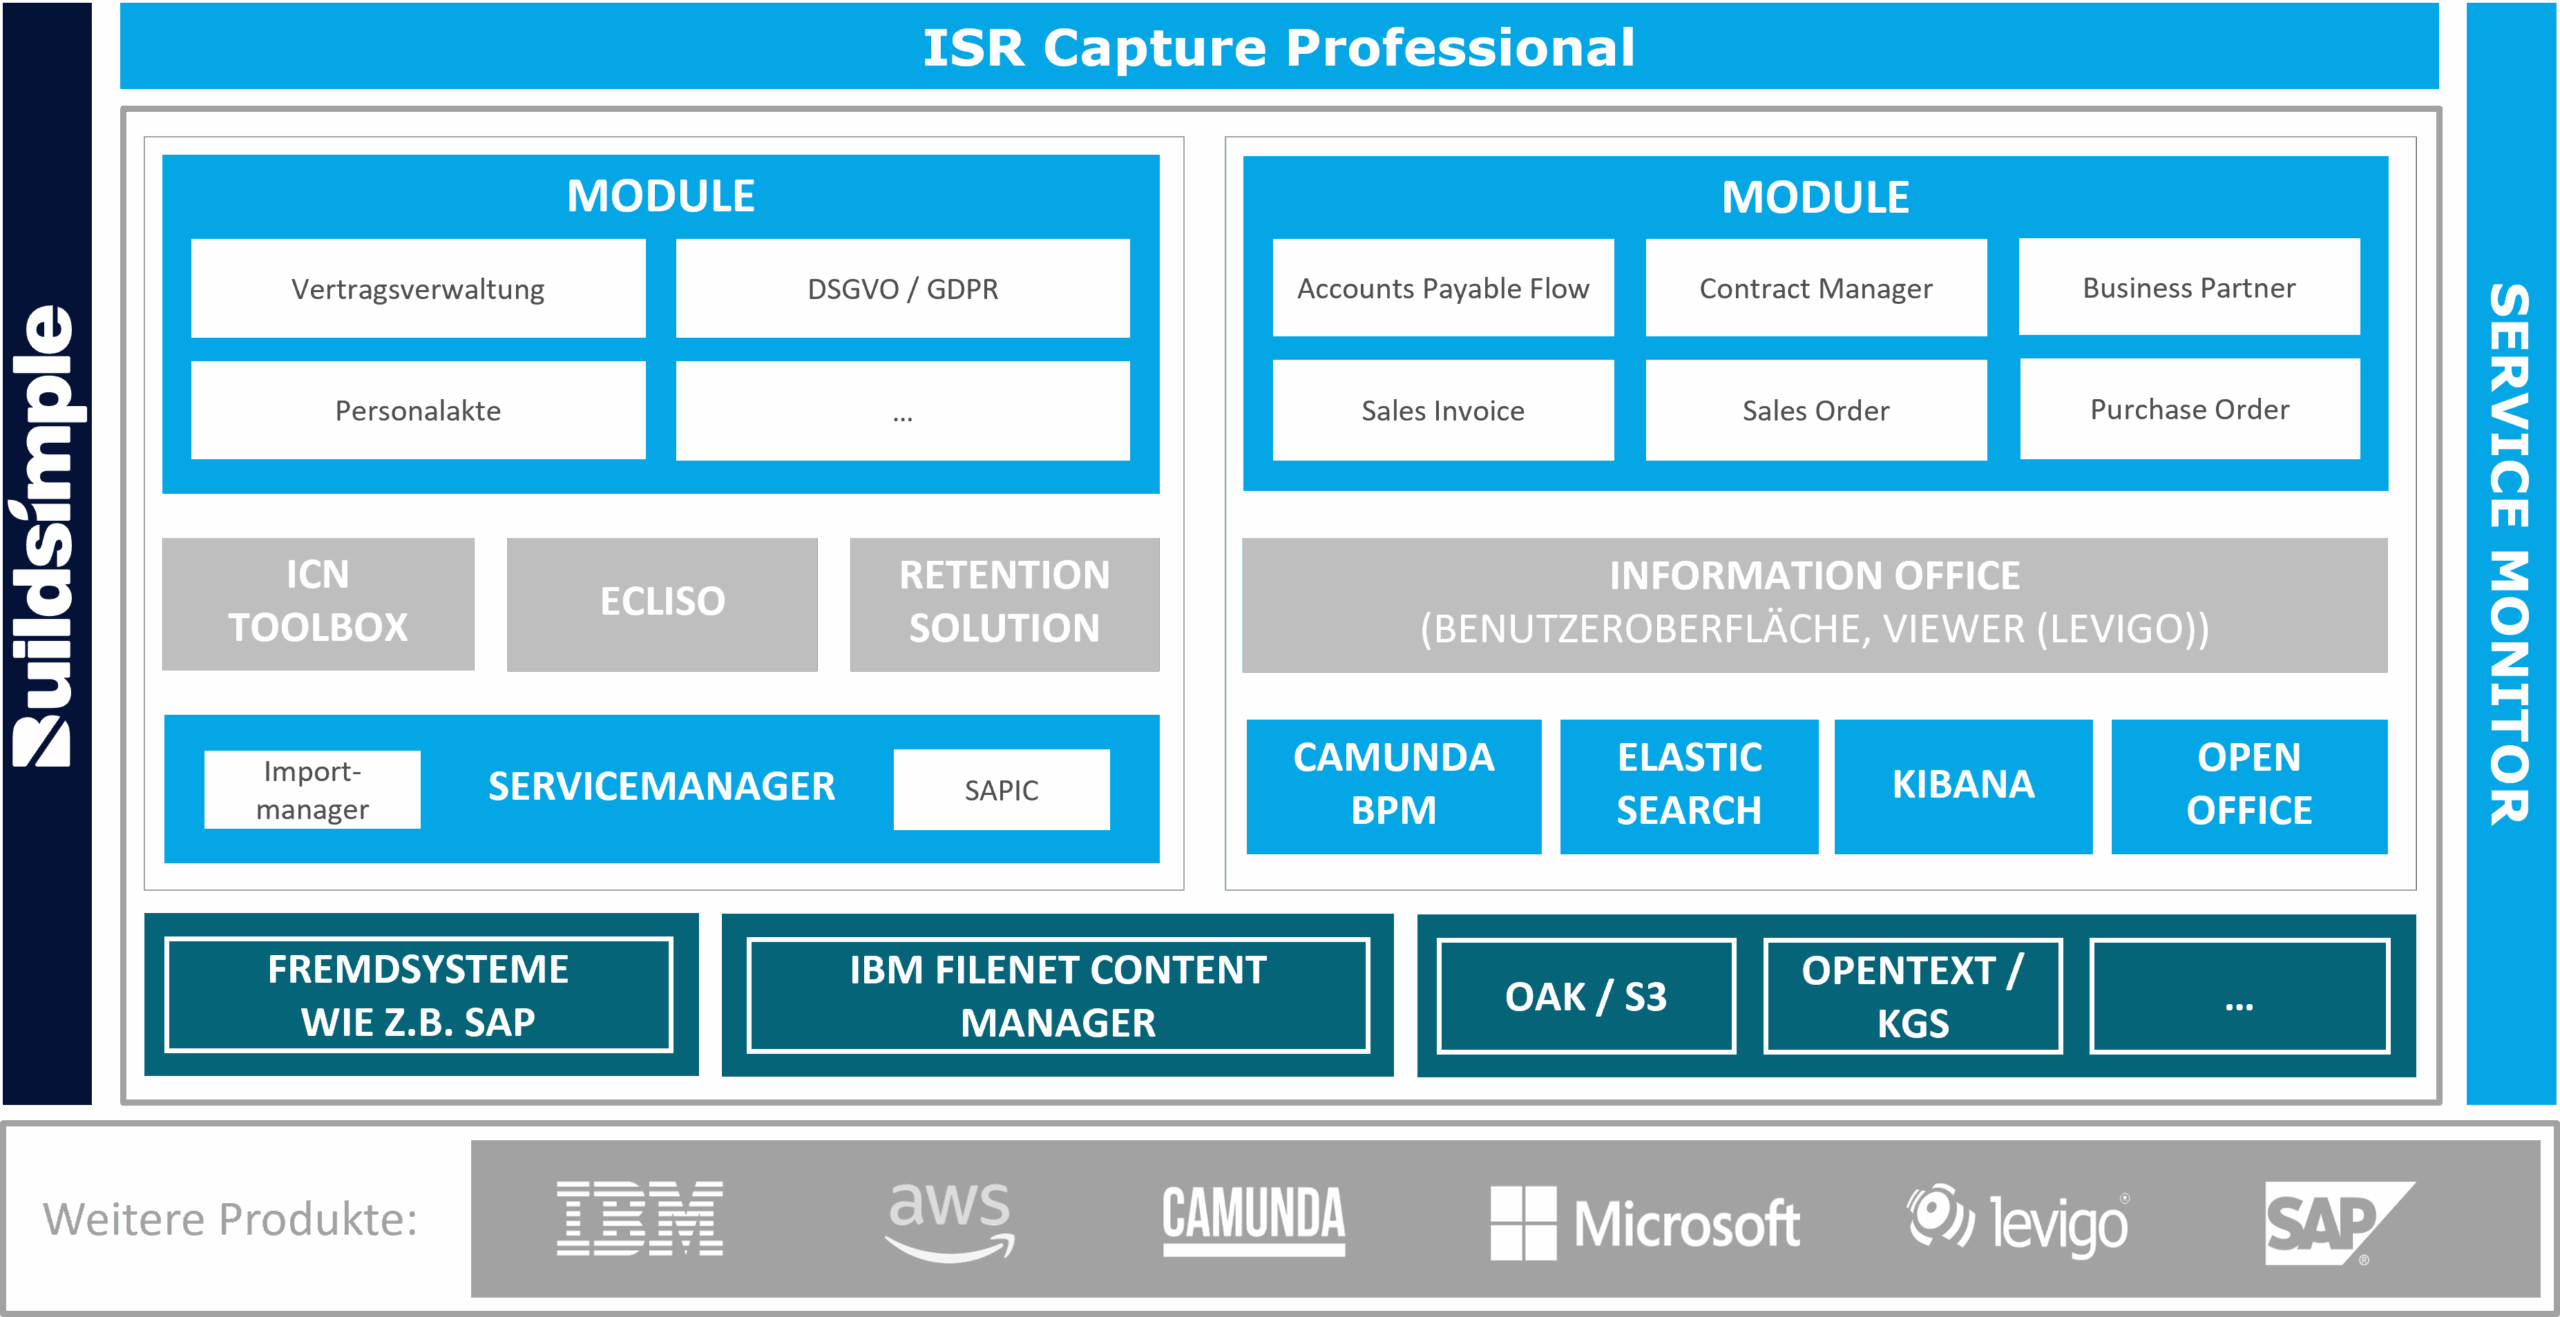Click the ECLISO block
2560x1317 pixels.
(662, 603)
